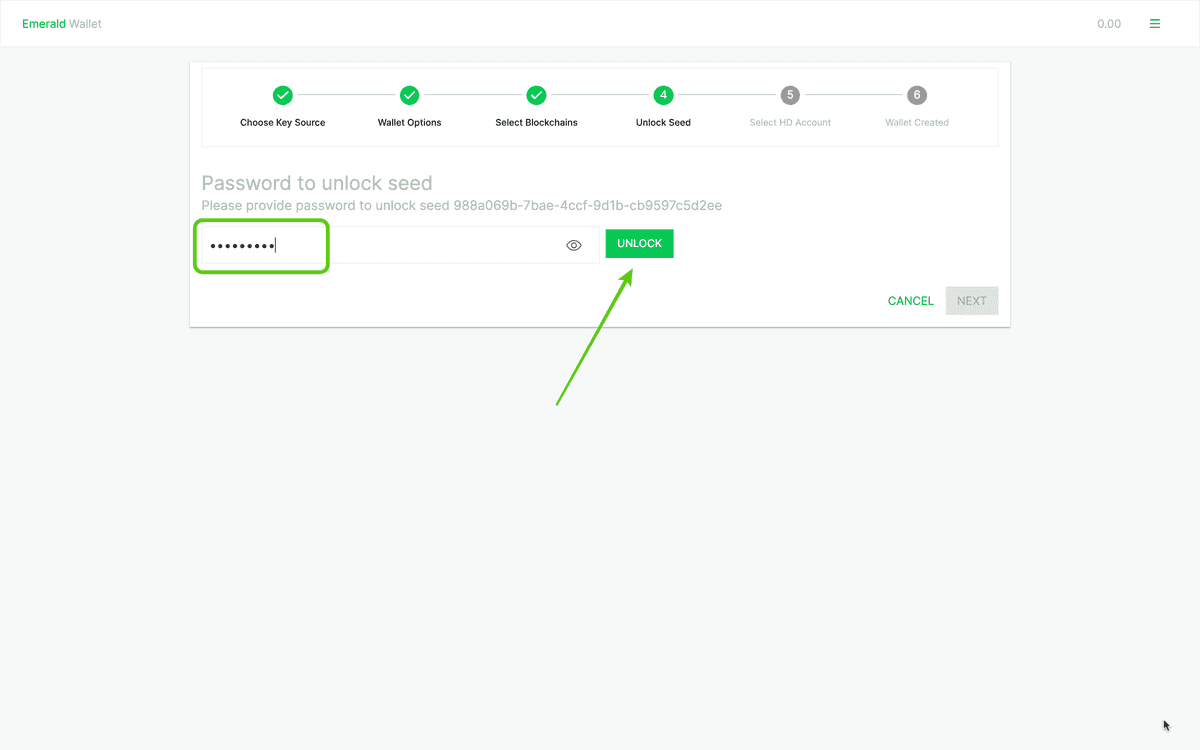This screenshot has width=1200, height=750.
Task: Click CANCEL to abort seed unlocking
Action: [x=910, y=300]
